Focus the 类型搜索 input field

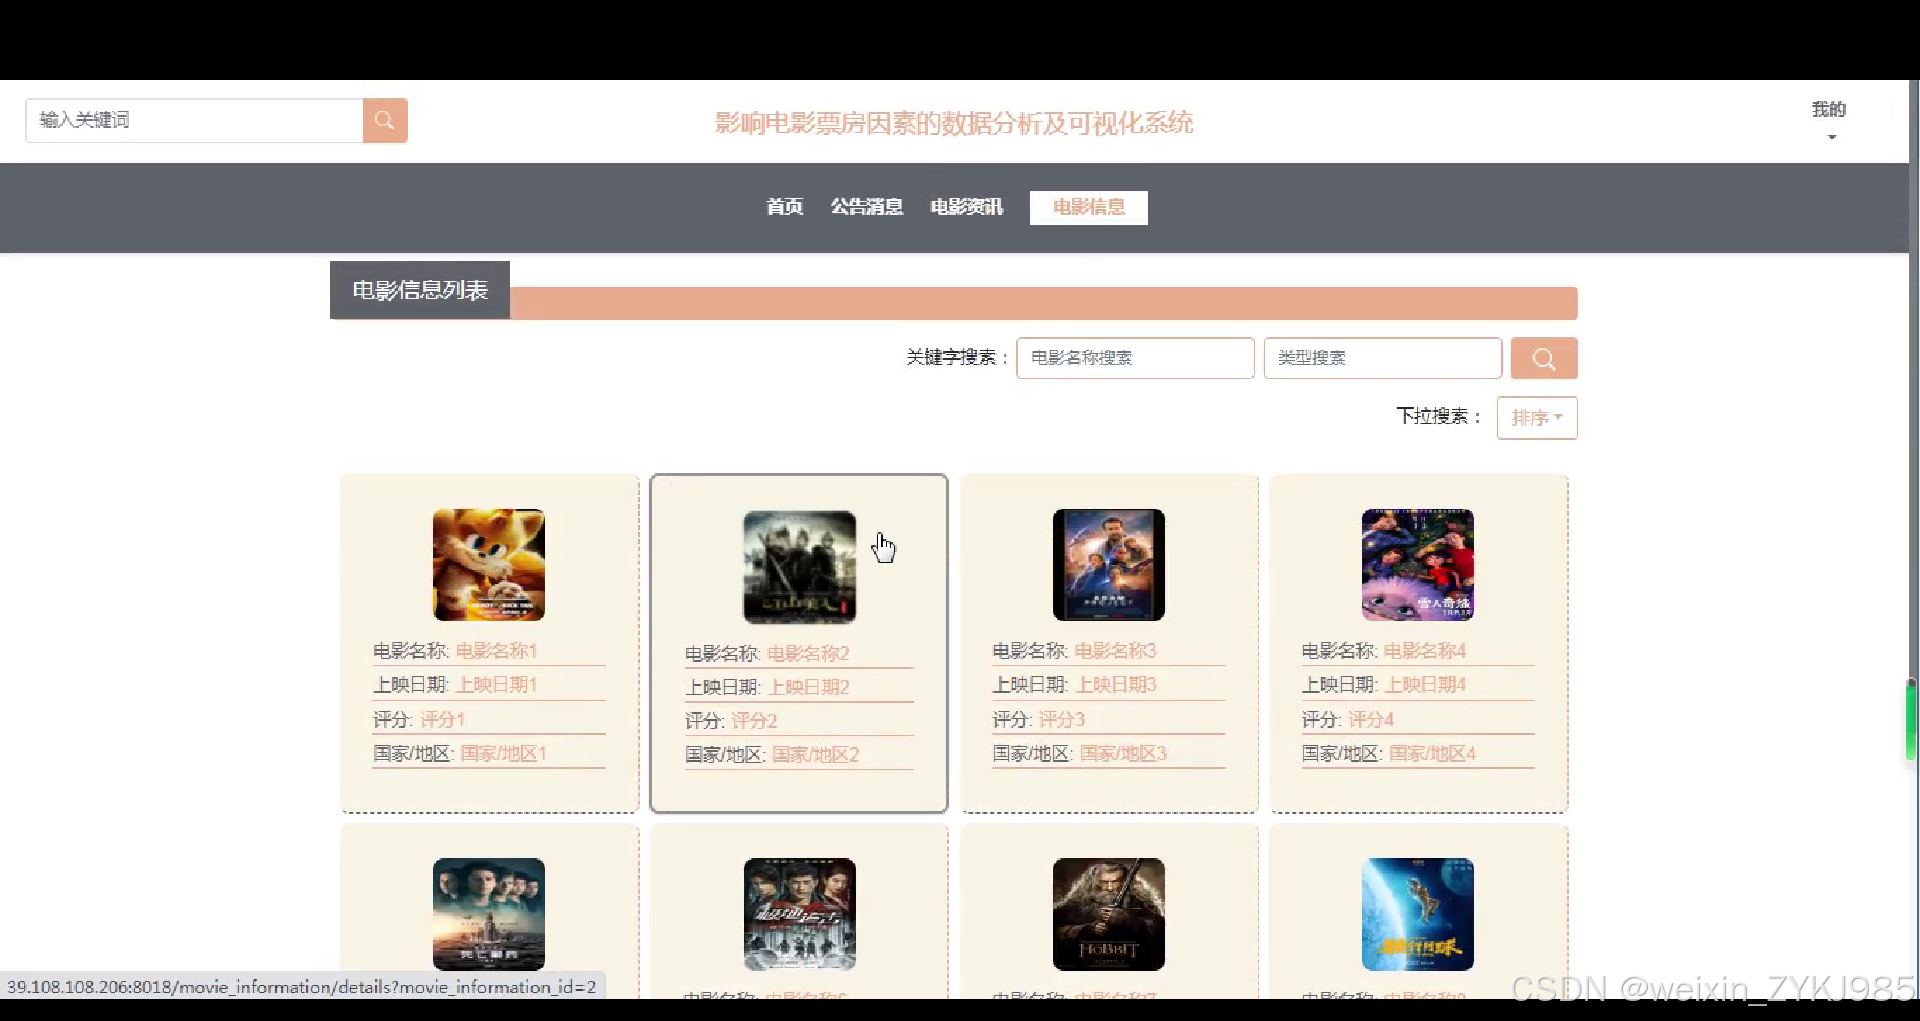coord(1383,358)
